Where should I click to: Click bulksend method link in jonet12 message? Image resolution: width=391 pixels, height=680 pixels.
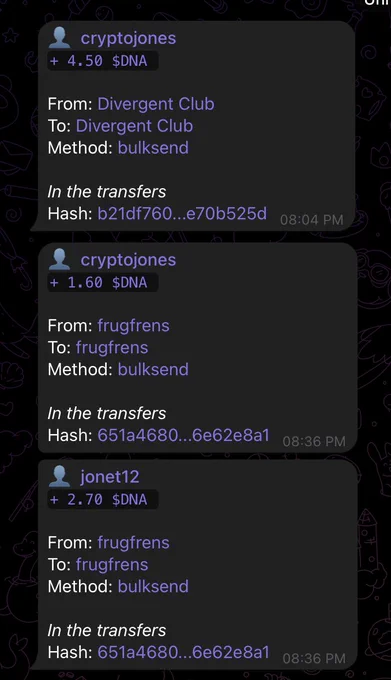(x=153, y=586)
